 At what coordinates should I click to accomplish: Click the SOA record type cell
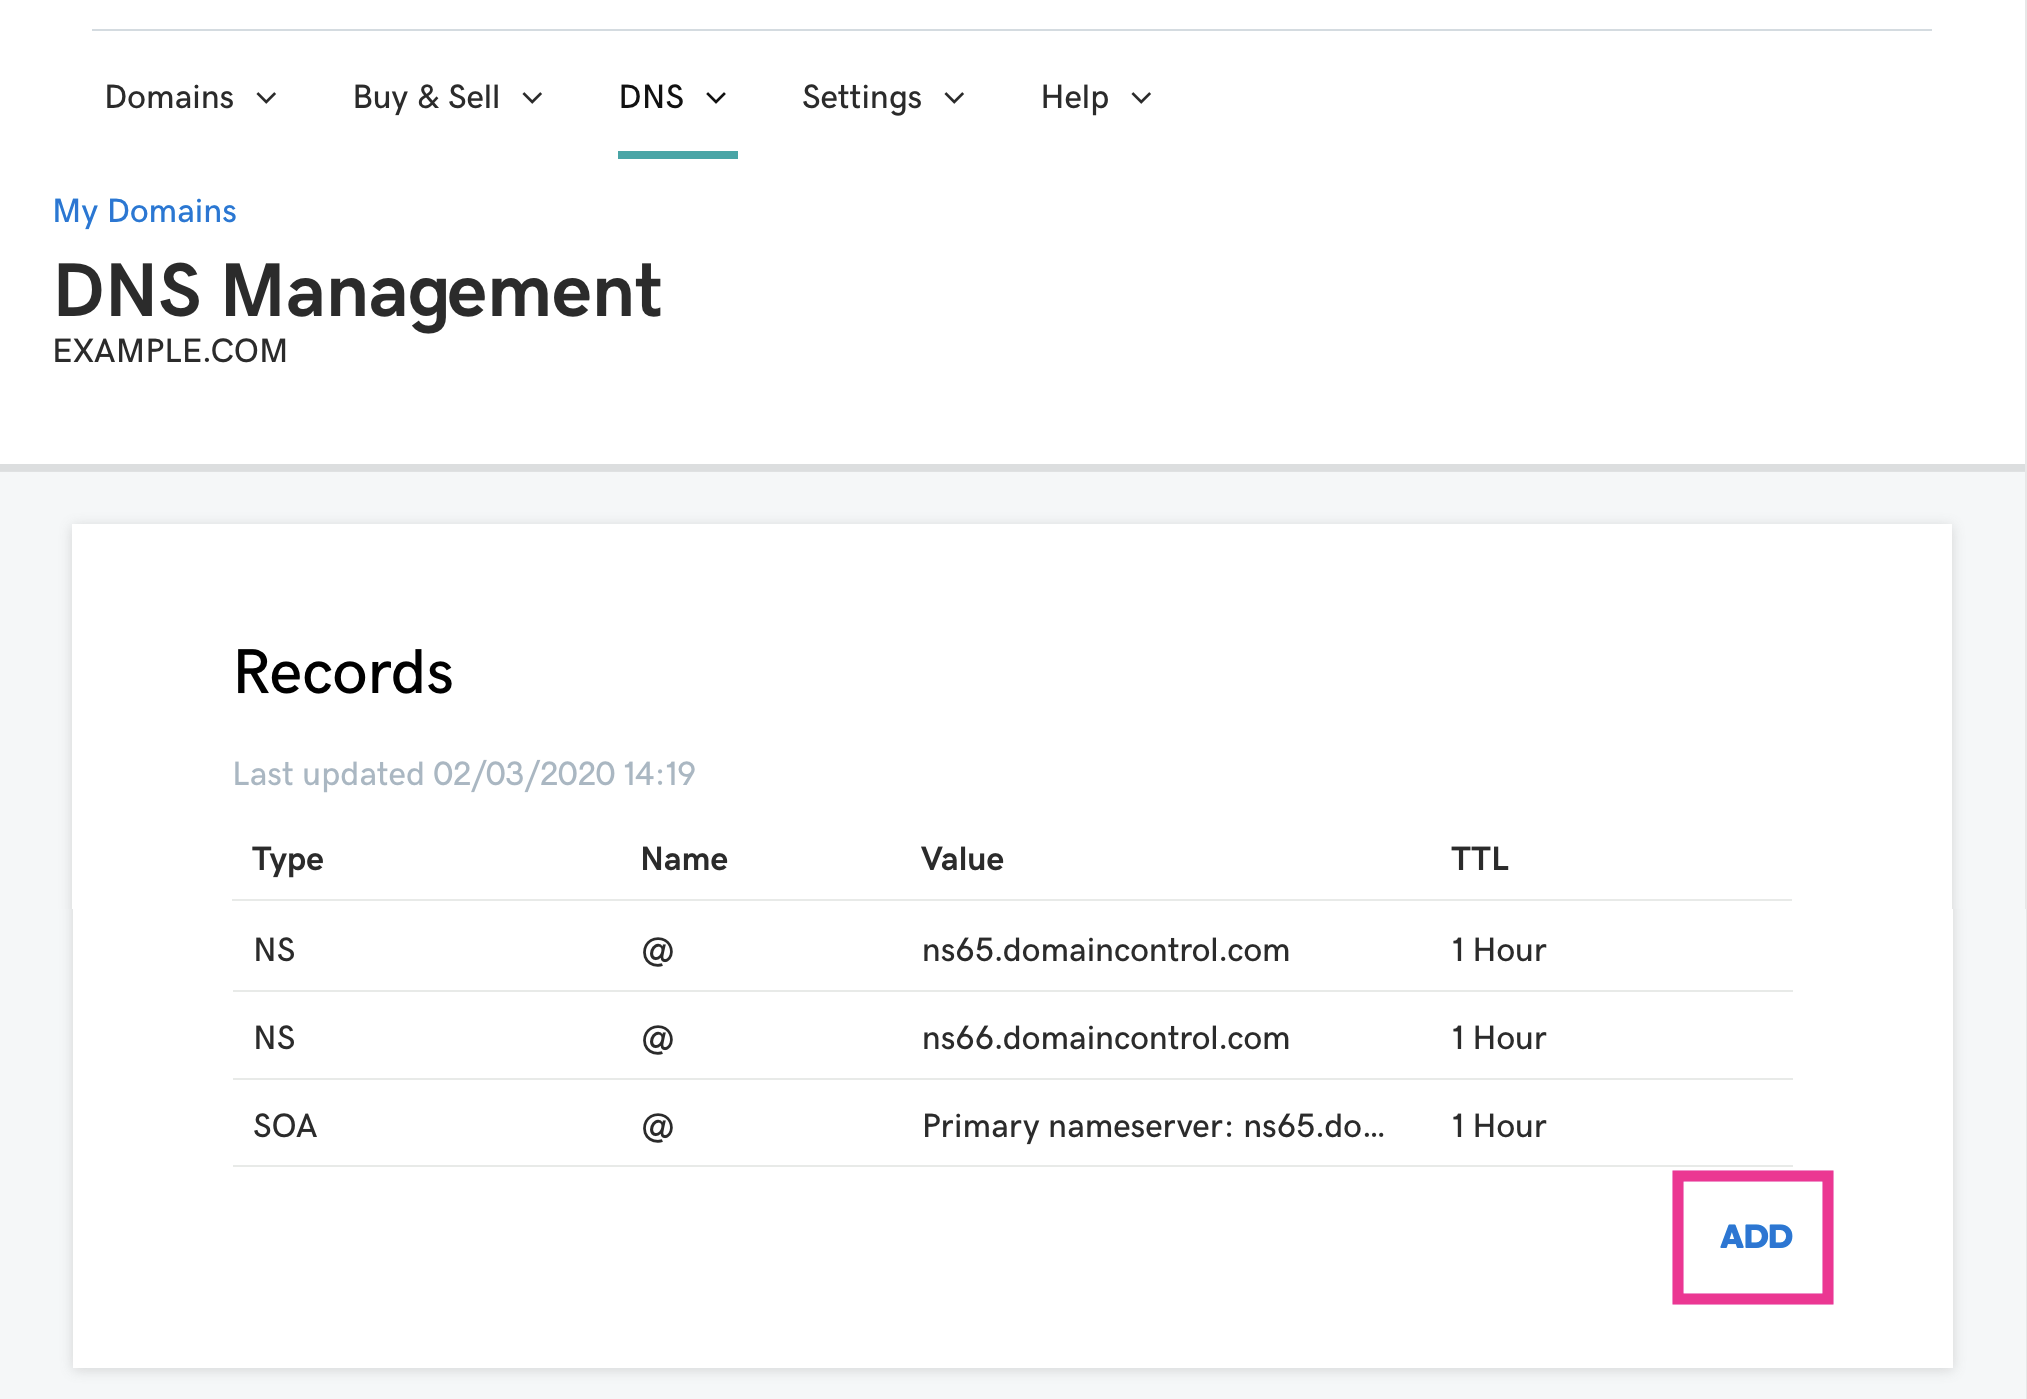285,1126
